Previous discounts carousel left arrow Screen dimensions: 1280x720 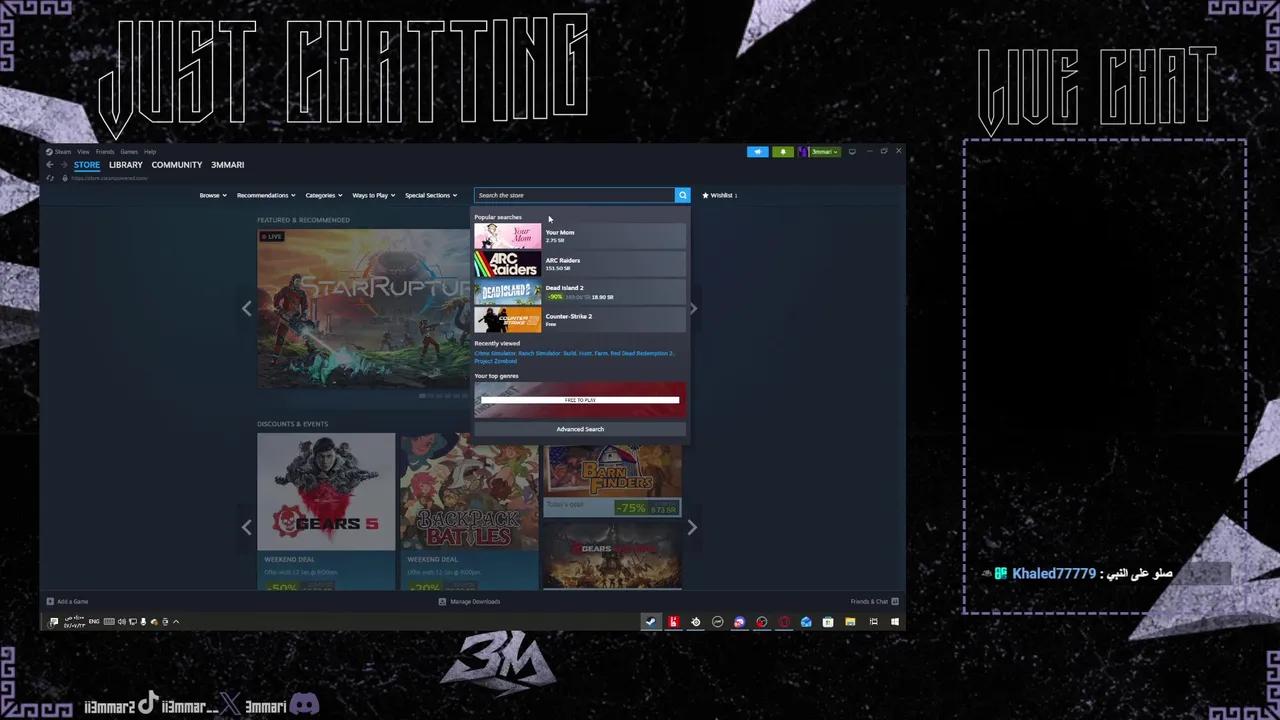point(246,527)
